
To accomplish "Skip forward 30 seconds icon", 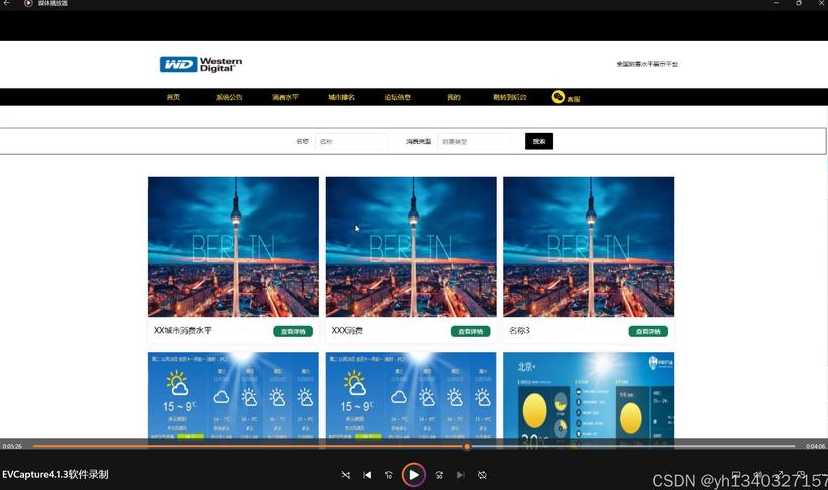I will (439, 475).
